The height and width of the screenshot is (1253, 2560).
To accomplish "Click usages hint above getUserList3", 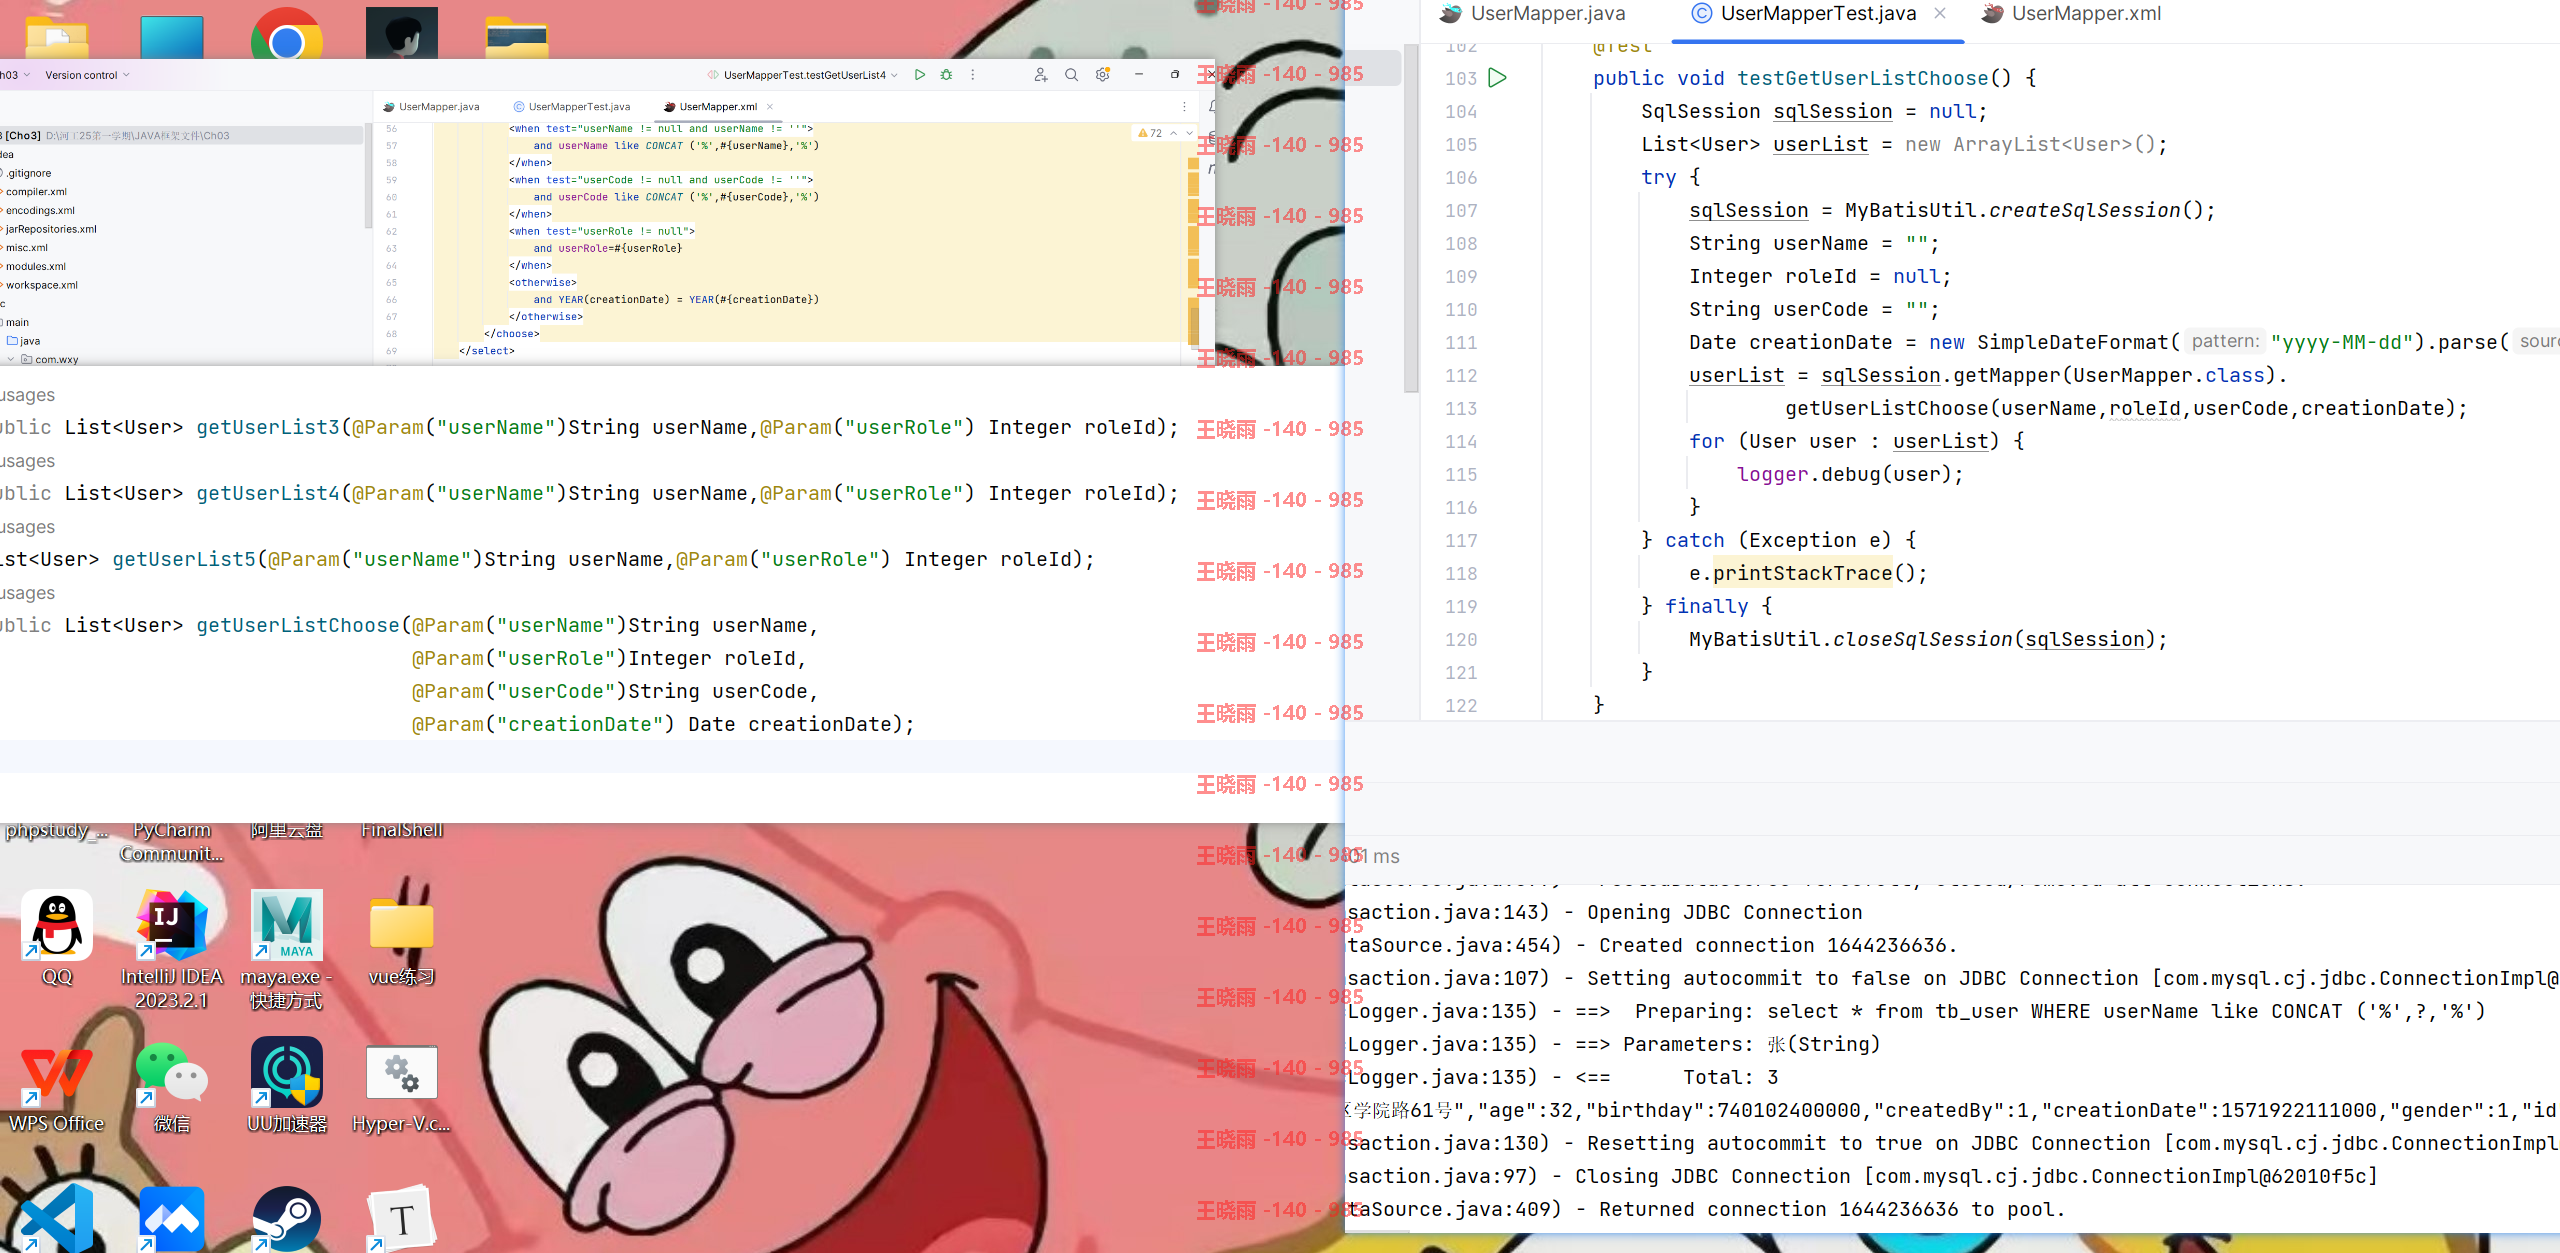I will (x=27, y=395).
